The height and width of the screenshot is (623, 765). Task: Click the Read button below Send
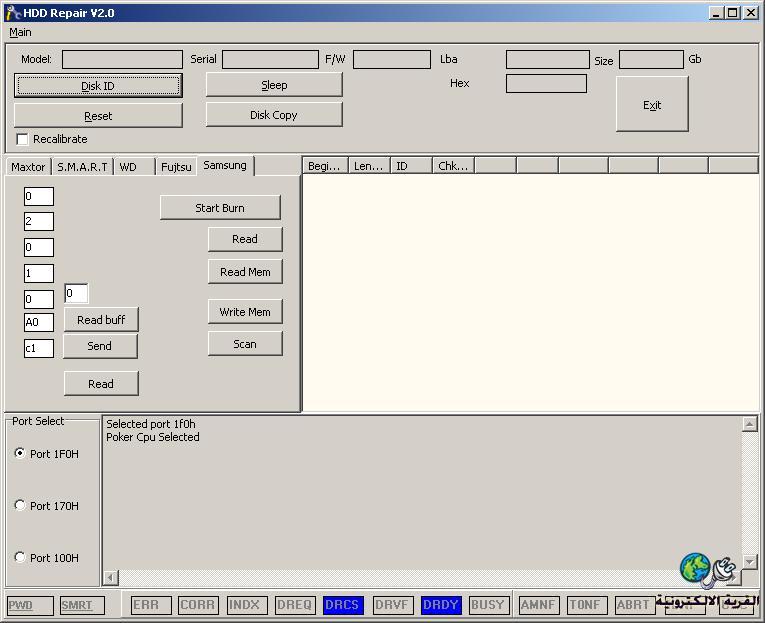pyautogui.click(x=101, y=384)
